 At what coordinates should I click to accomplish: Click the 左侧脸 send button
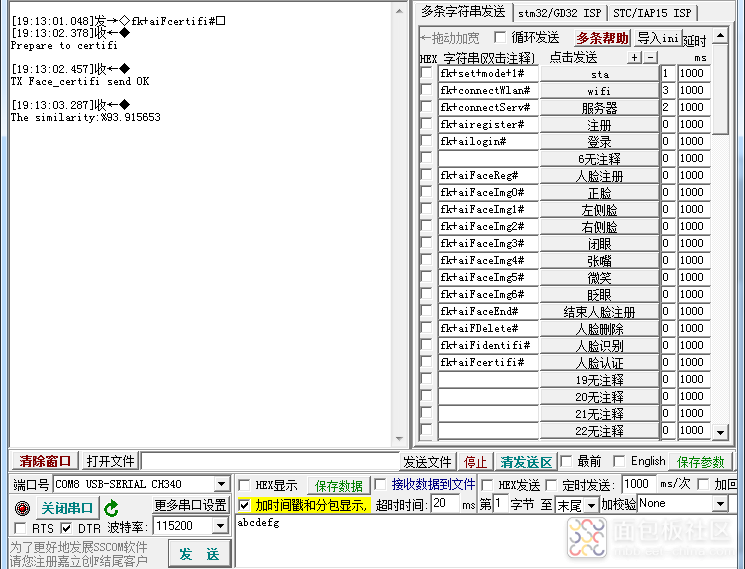click(600, 209)
